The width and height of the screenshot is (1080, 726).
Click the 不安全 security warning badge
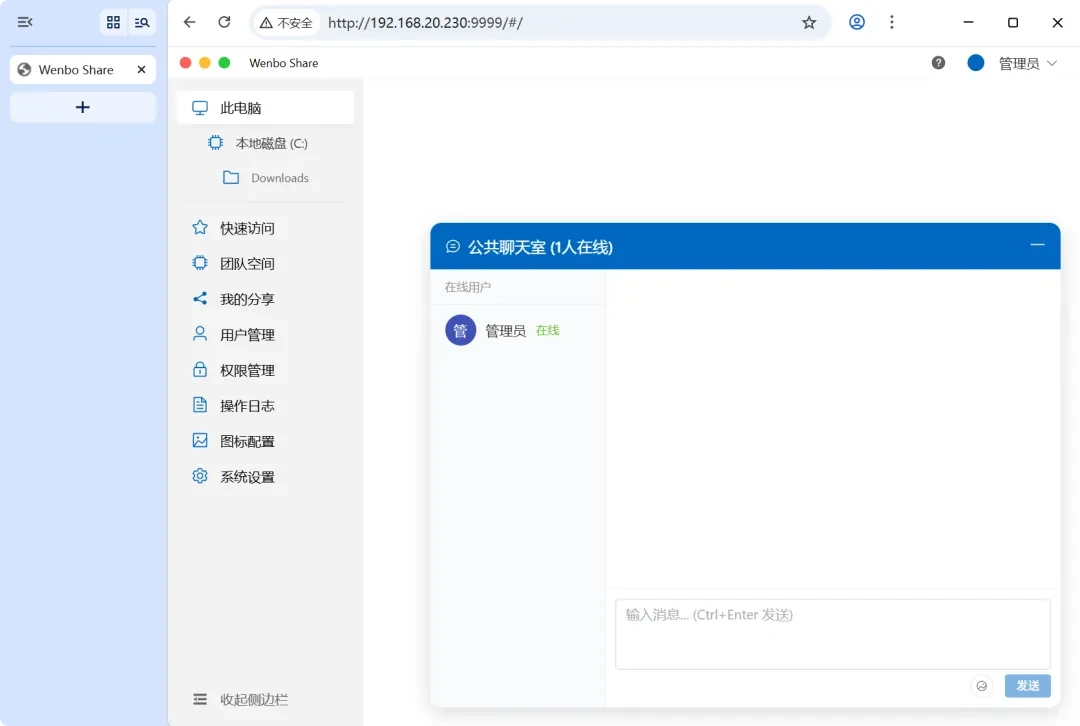tap(286, 23)
